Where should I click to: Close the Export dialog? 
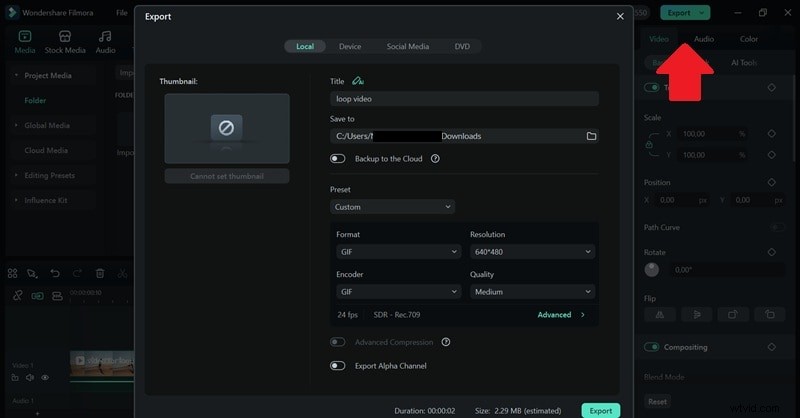point(618,17)
